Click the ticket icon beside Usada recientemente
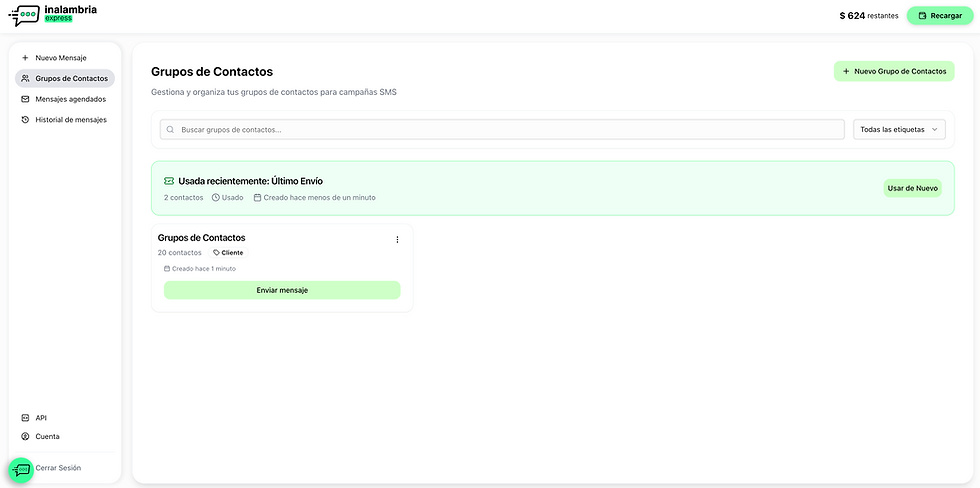Image resolution: width=980 pixels, height=488 pixels. click(x=169, y=181)
